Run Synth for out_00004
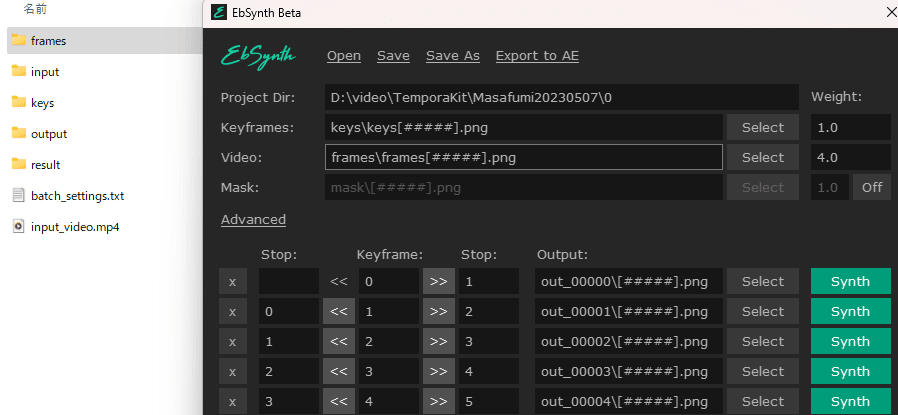The width and height of the screenshot is (898, 415). point(850,401)
